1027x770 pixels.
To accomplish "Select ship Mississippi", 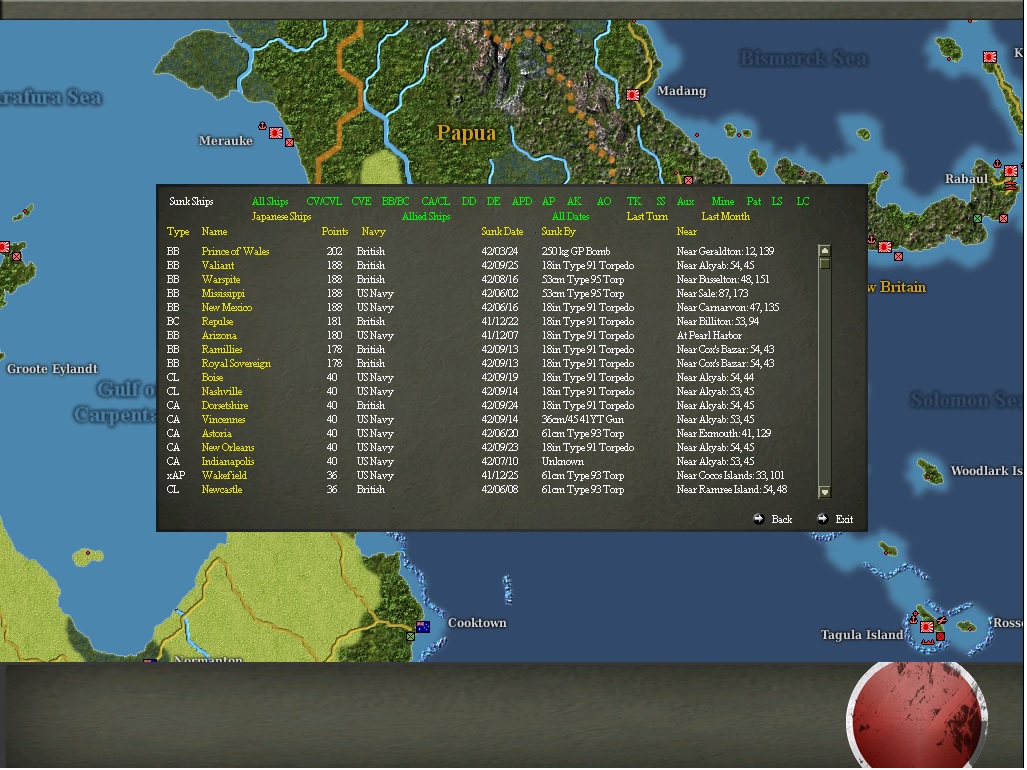I will click(223, 293).
